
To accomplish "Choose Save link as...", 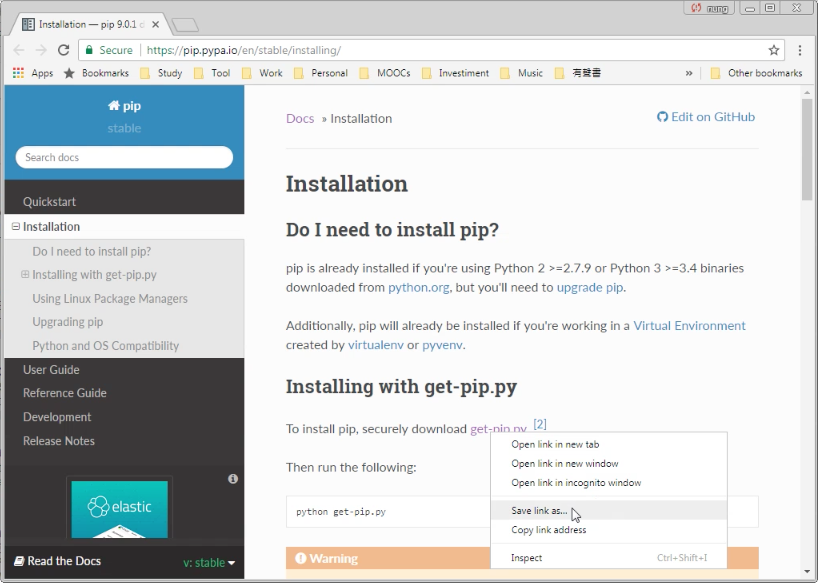I will tap(608, 511).
